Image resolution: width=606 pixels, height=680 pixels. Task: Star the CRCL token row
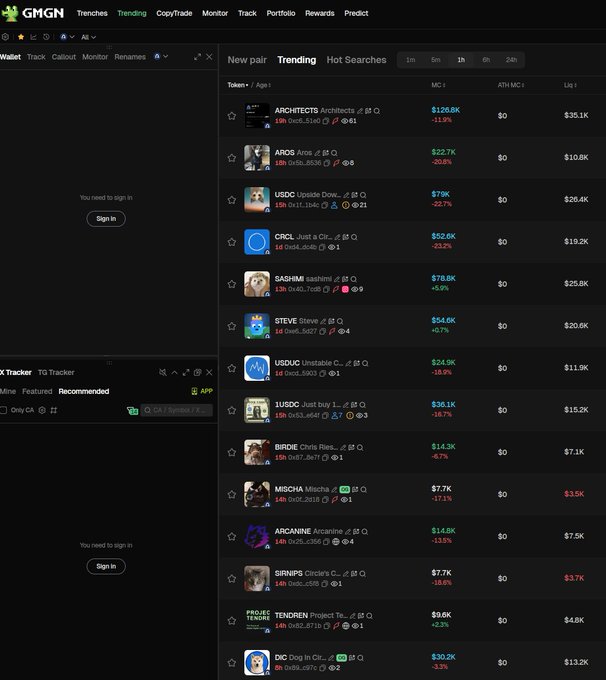(x=232, y=242)
